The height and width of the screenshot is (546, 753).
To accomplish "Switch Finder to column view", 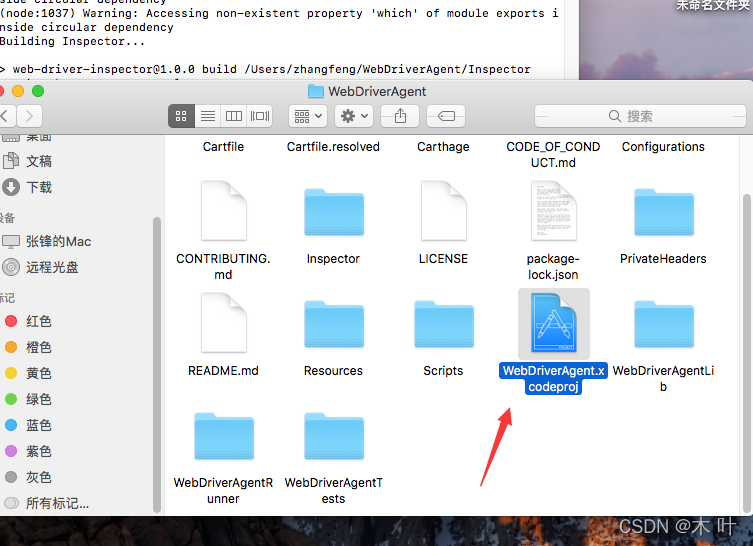I will click(x=234, y=116).
